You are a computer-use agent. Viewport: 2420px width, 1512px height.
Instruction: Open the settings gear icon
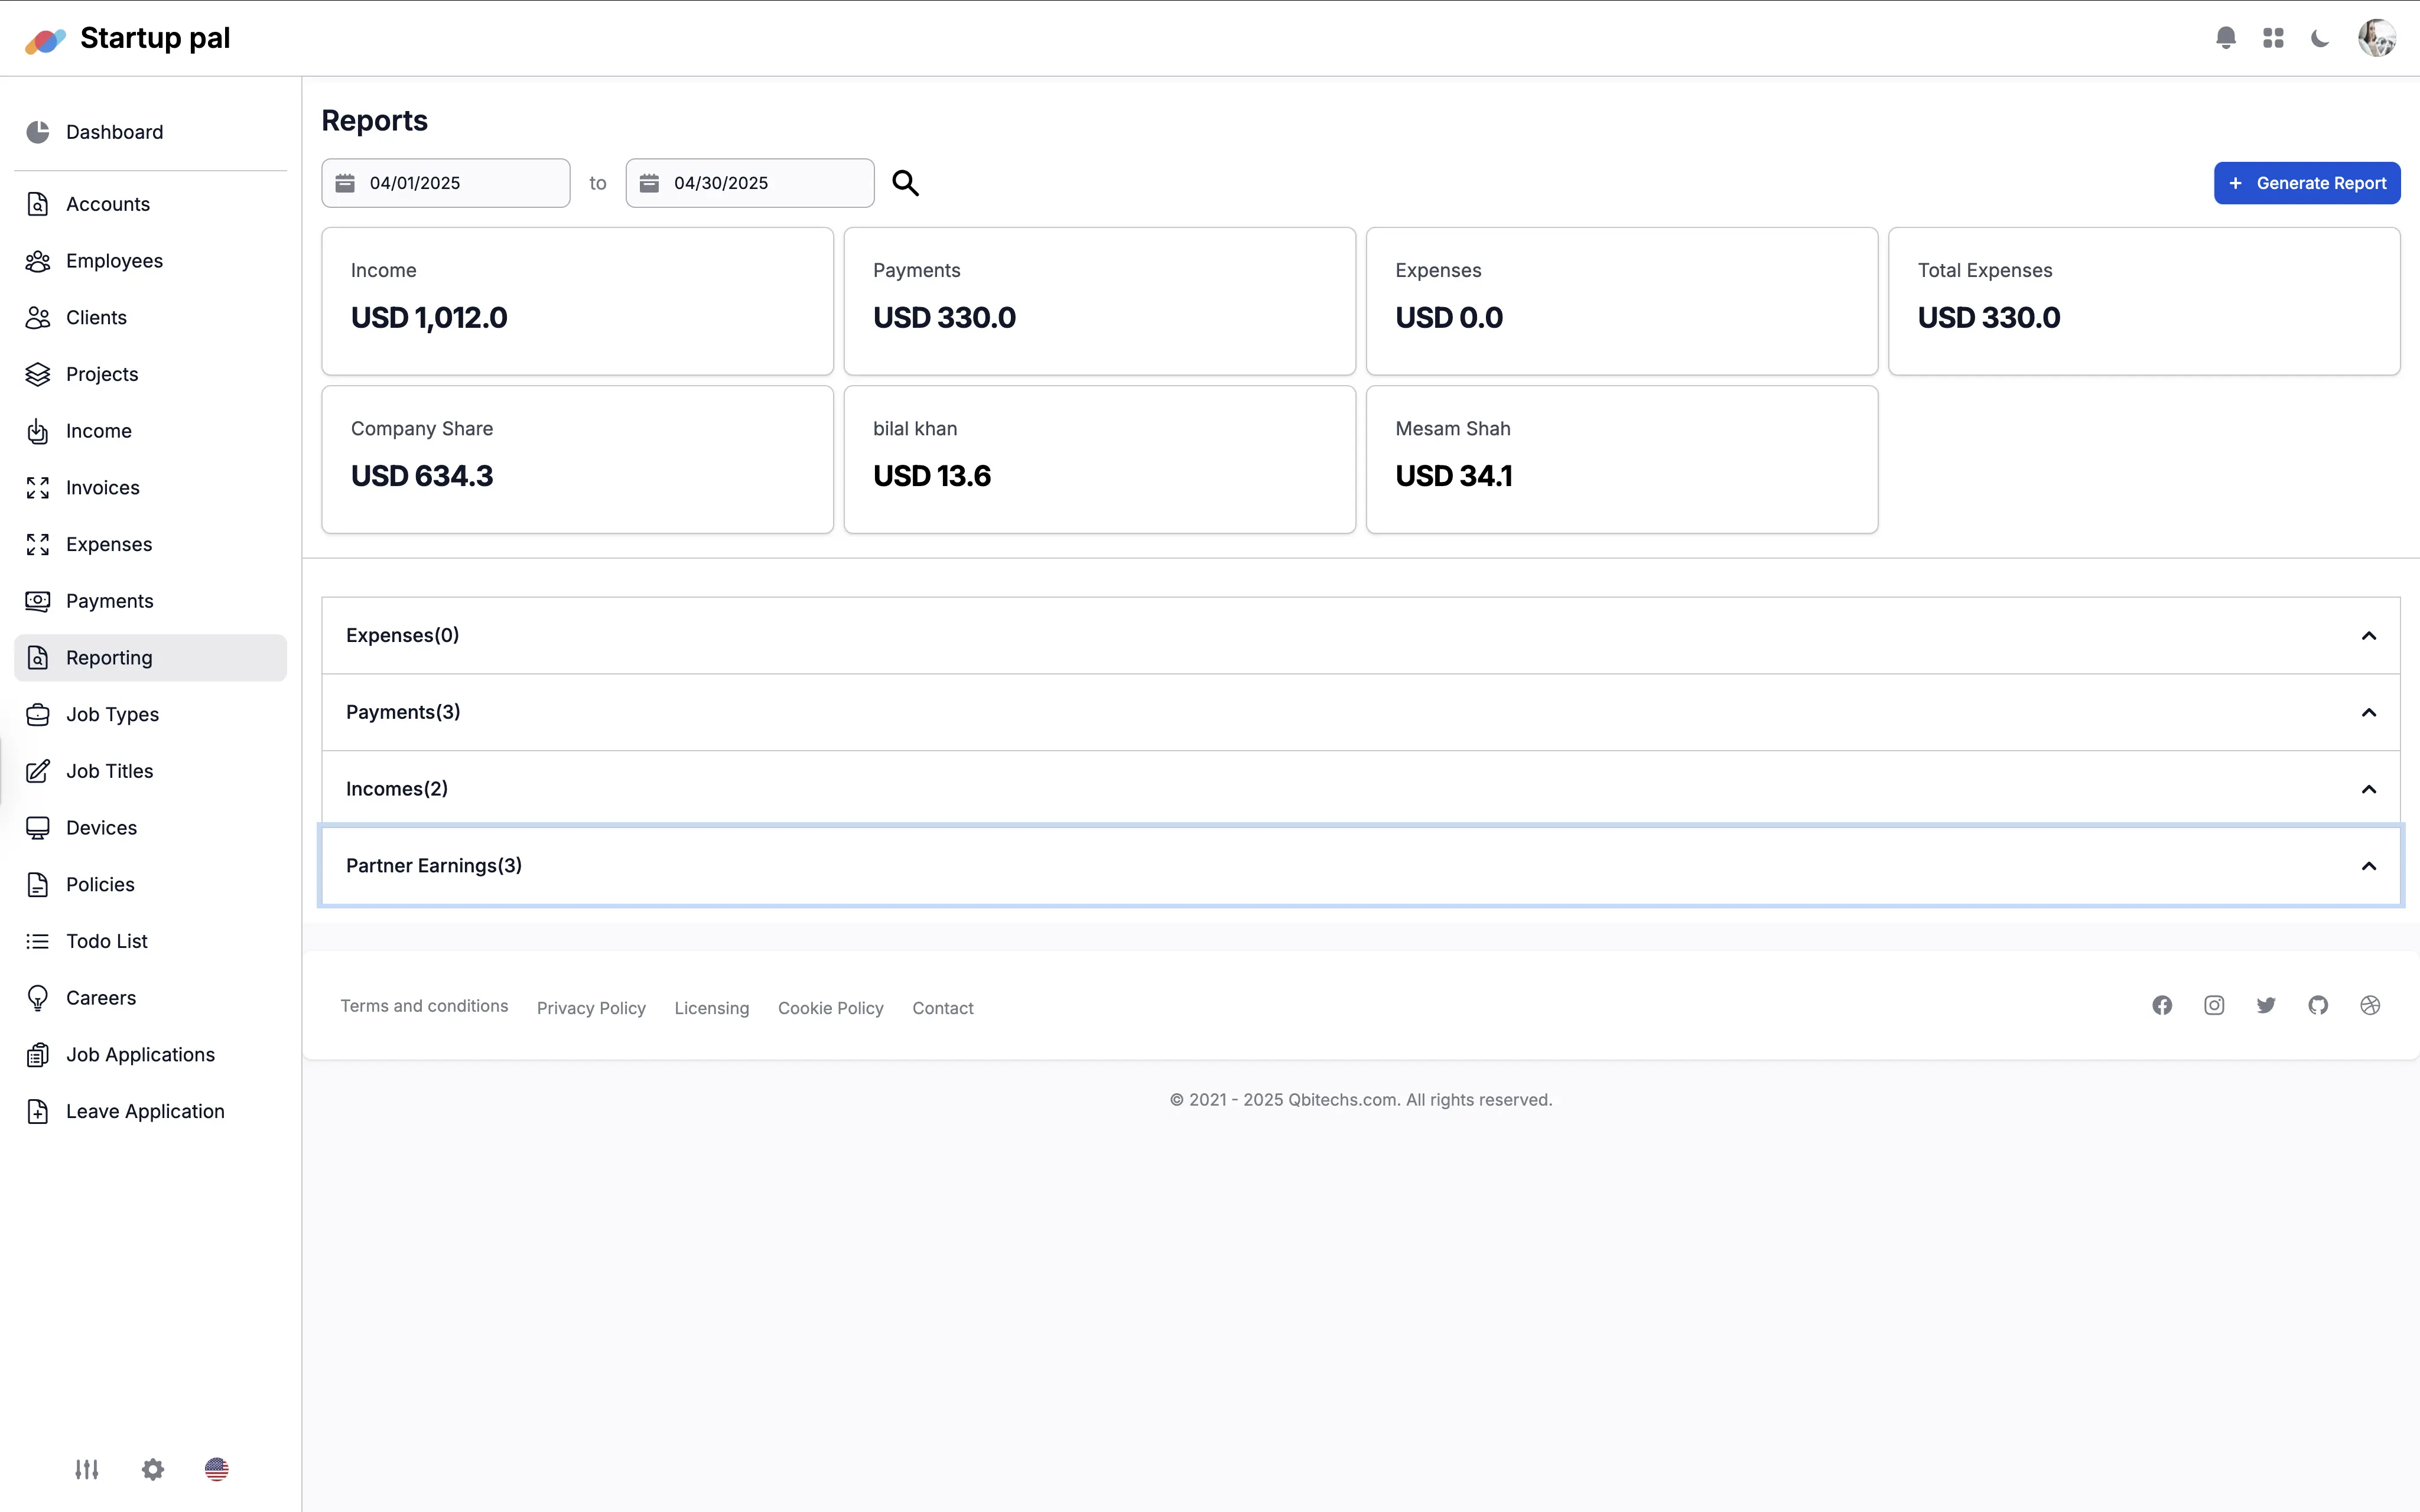(x=153, y=1469)
